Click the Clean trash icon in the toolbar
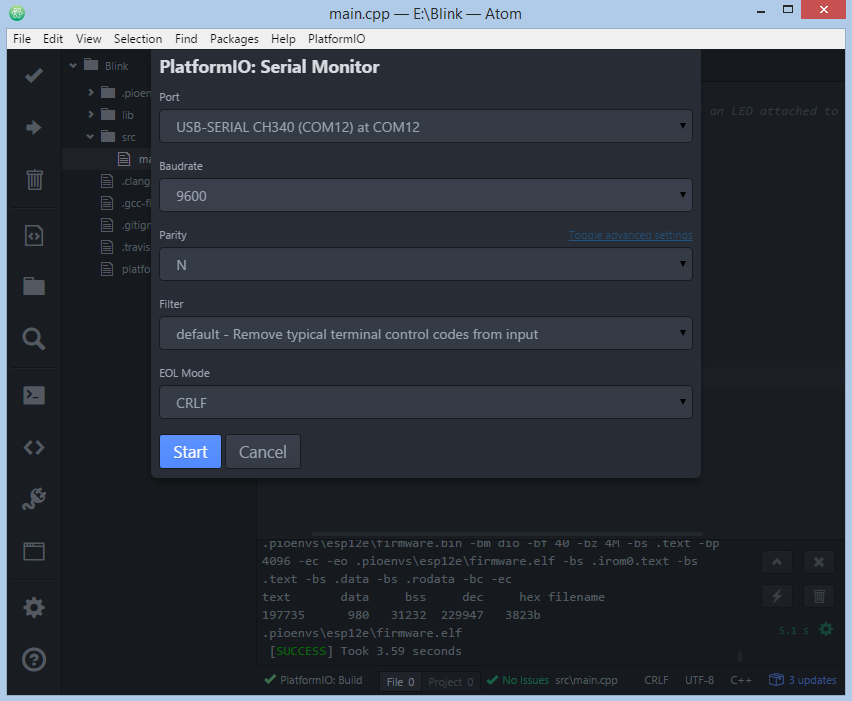The image size is (852, 701). point(34,179)
